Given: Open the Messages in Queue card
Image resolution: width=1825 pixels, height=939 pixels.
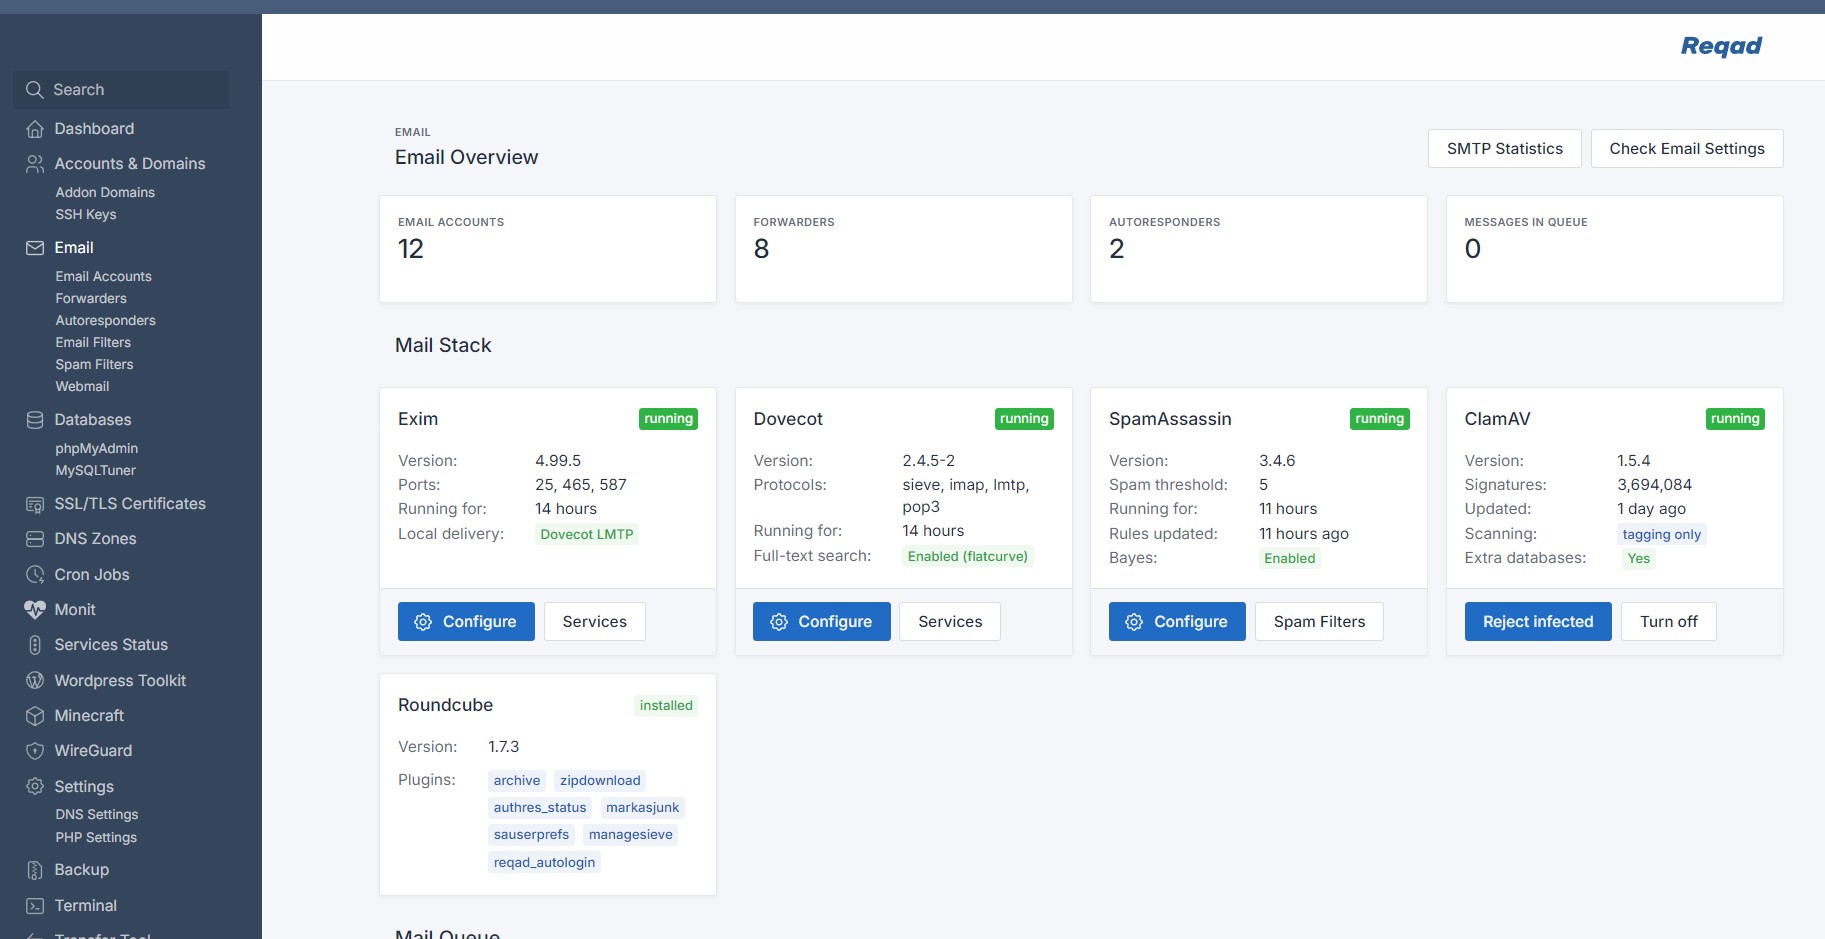Looking at the screenshot, I should pos(1615,249).
